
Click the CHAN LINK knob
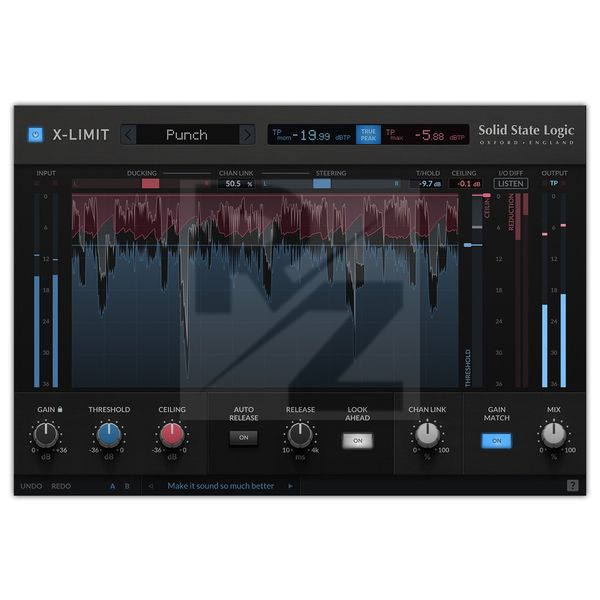point(427,435)
